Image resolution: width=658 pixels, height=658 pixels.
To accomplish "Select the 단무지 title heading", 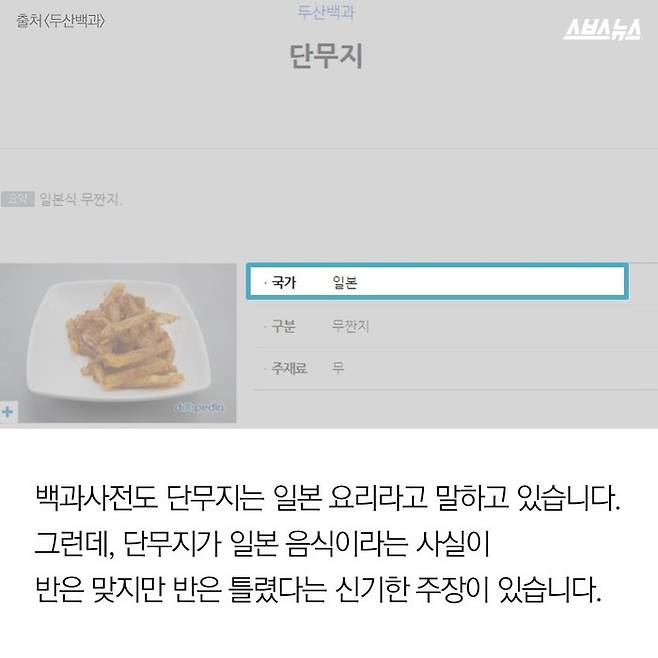I will pos(326,56).
